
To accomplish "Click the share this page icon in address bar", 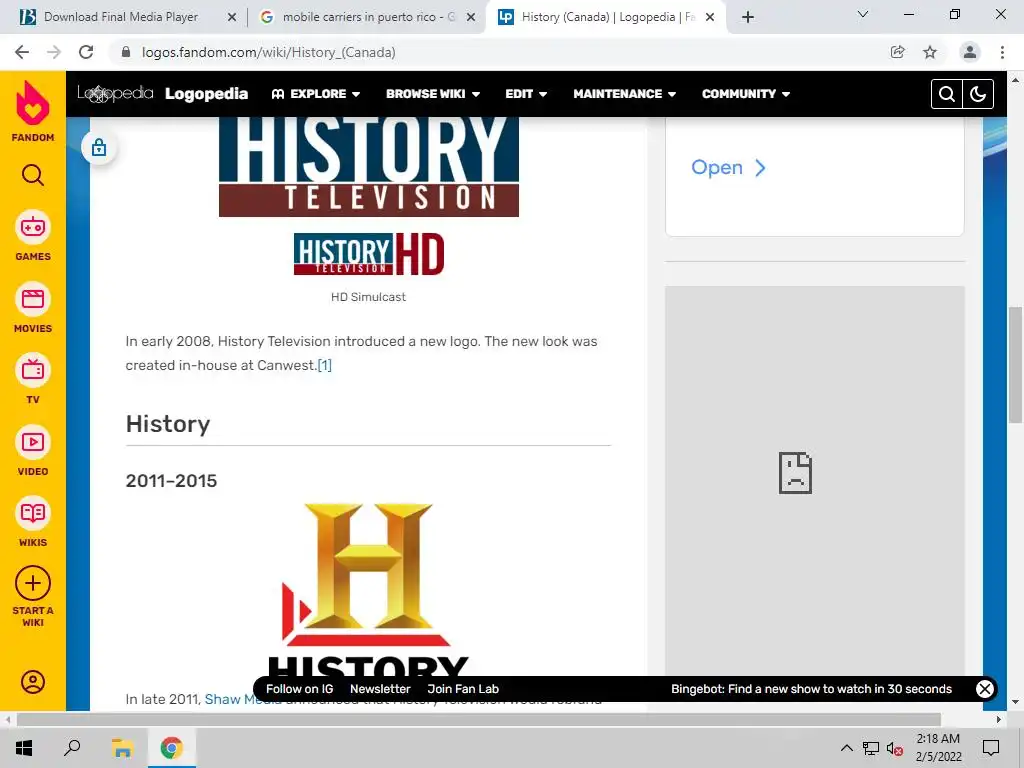I will coord(898,52).
